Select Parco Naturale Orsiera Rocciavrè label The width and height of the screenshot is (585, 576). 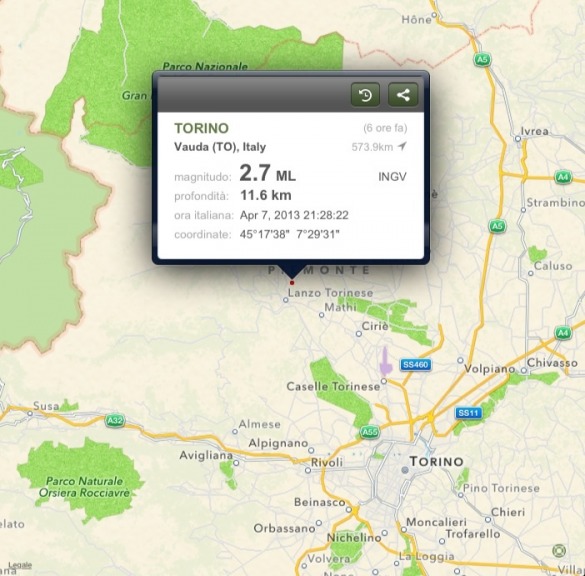(84, 487)
